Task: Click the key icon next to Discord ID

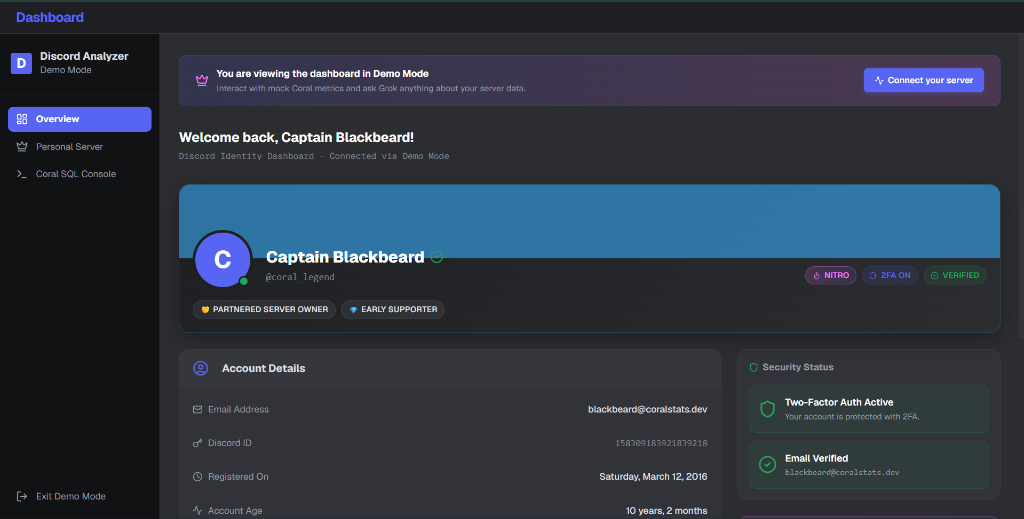Action: (197, 443)
